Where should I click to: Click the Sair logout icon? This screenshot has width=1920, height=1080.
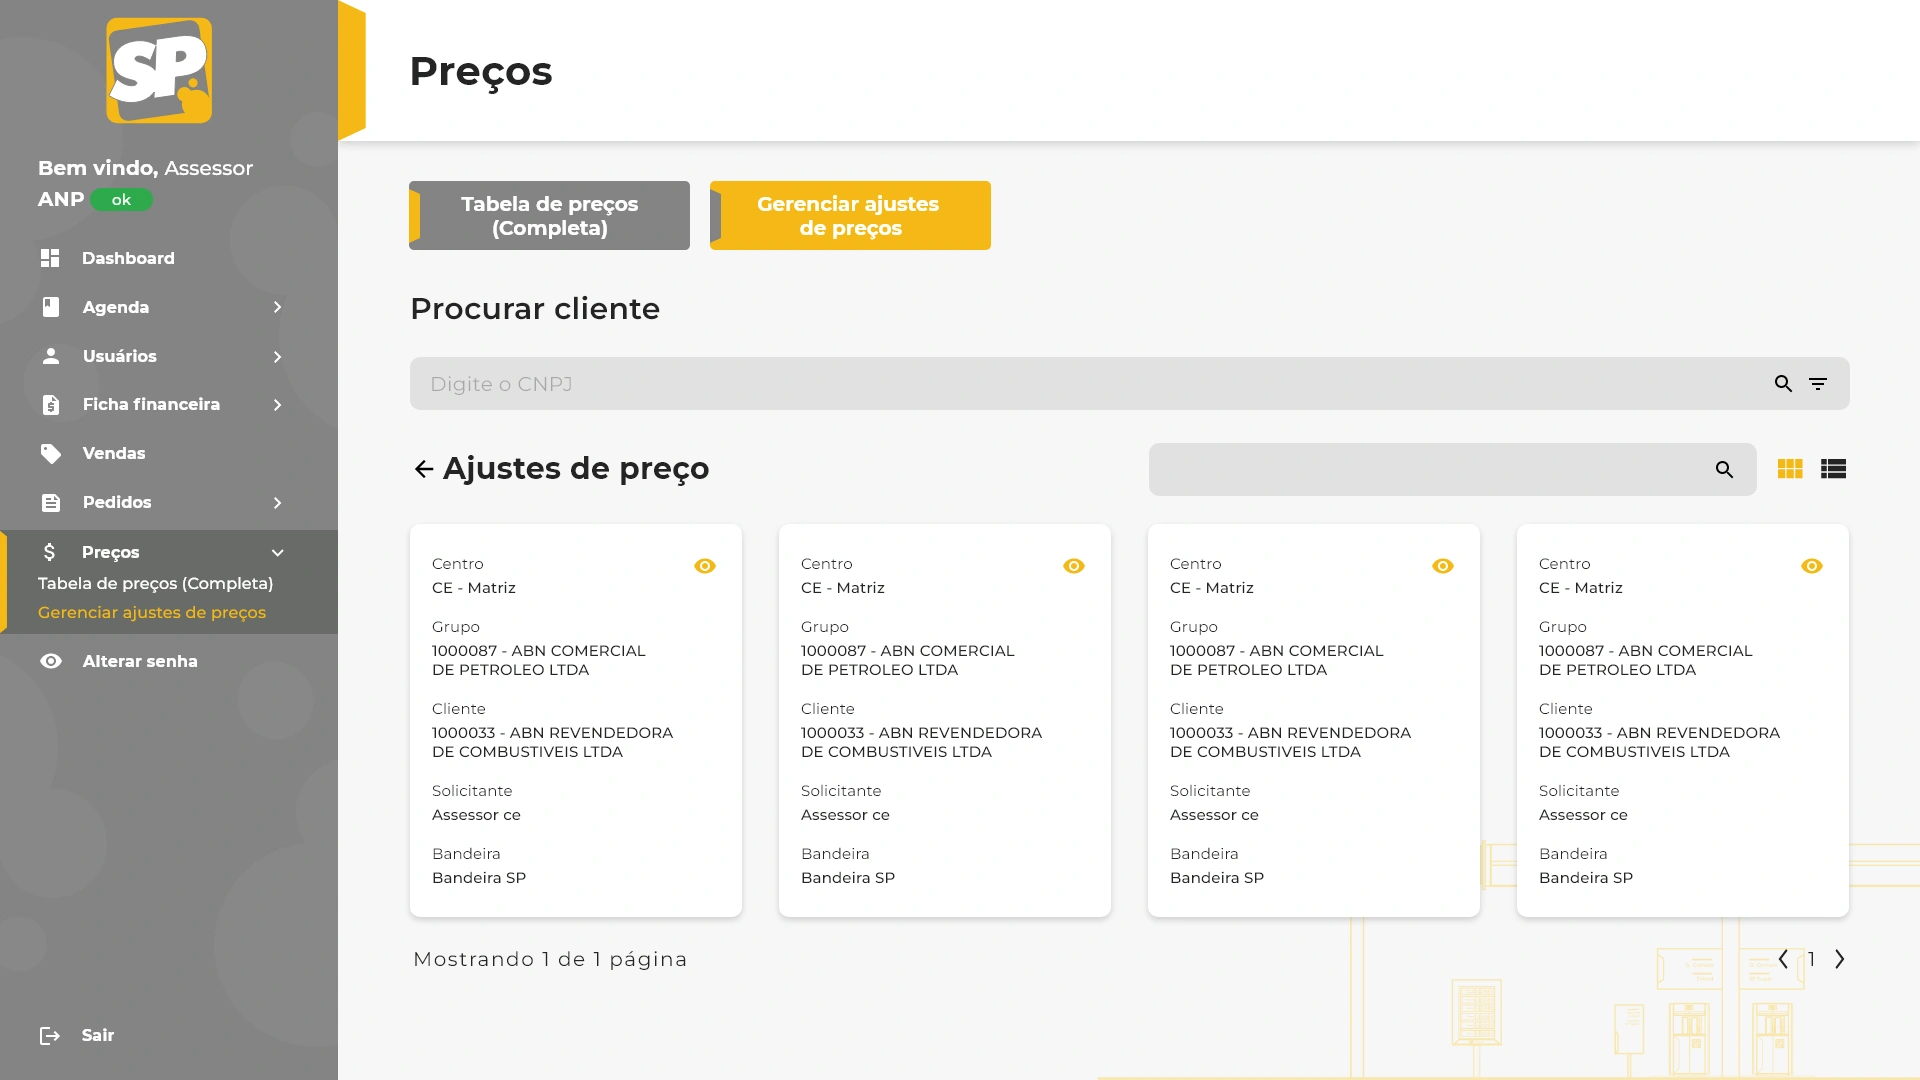[50, 1036]
